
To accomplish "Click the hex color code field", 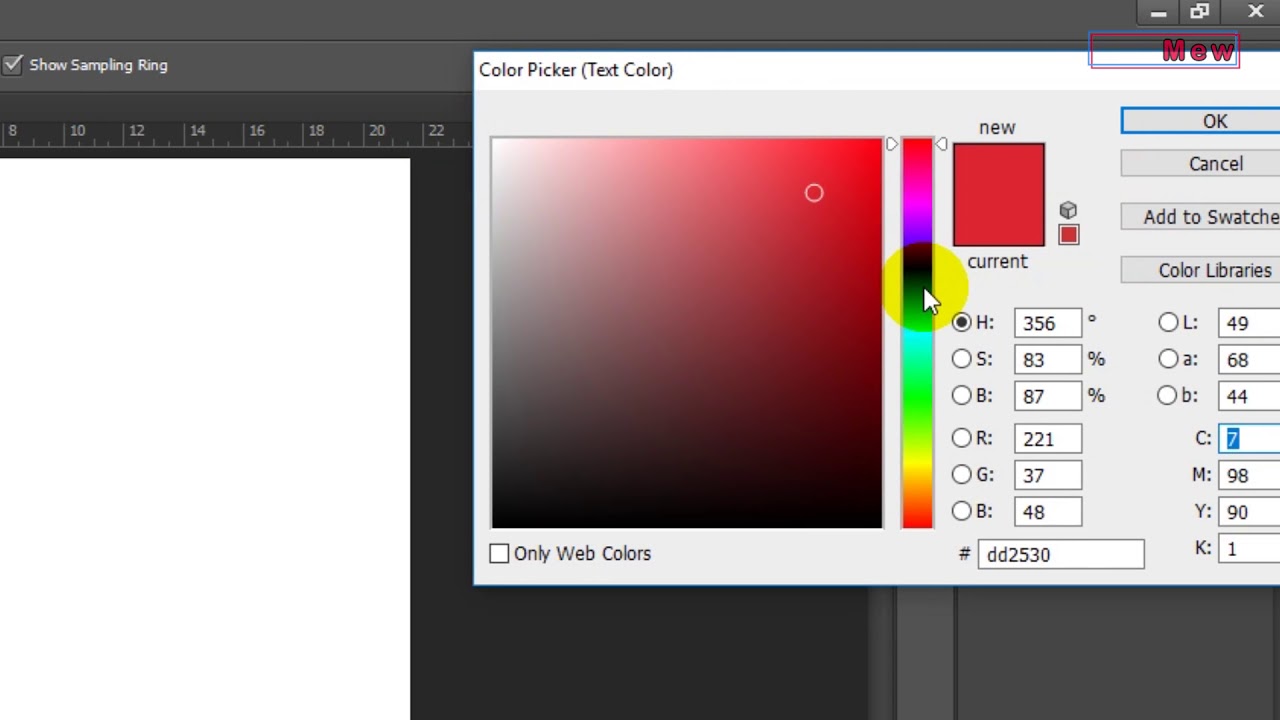I will coord(1060,554).
